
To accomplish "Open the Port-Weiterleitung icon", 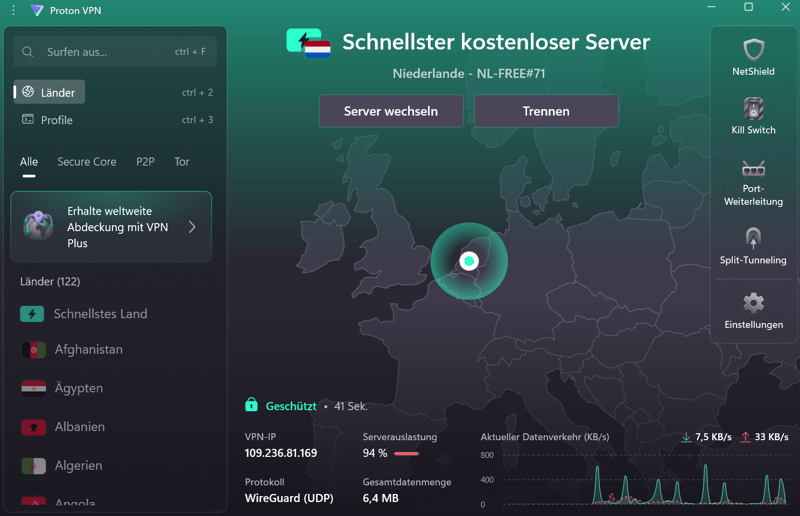I will 753,168.
